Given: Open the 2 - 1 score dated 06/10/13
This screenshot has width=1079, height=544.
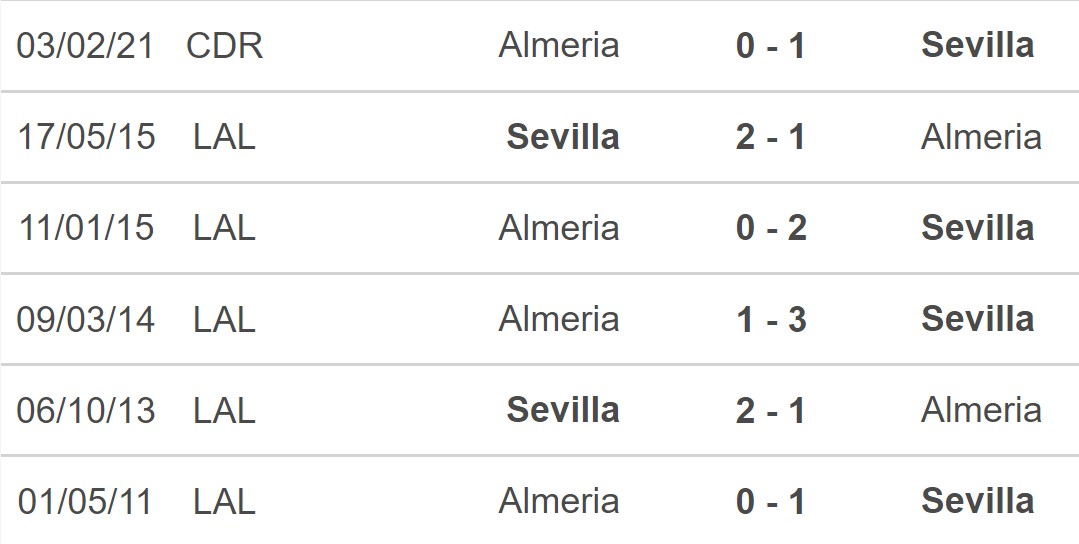Looking at the screenshot, I should 770,410.
